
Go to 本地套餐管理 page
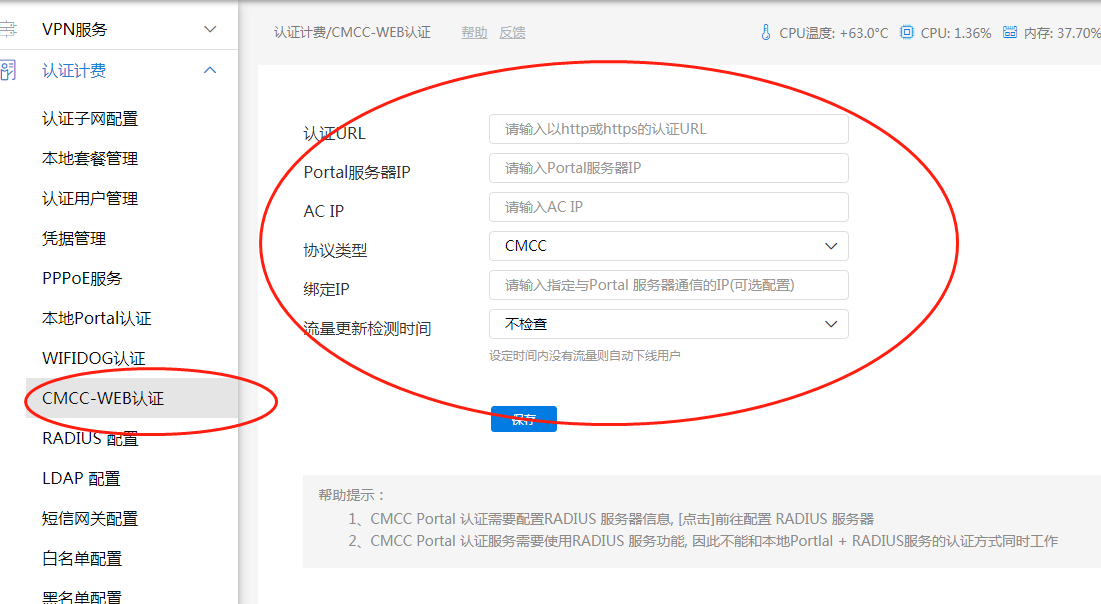(90, 159)
